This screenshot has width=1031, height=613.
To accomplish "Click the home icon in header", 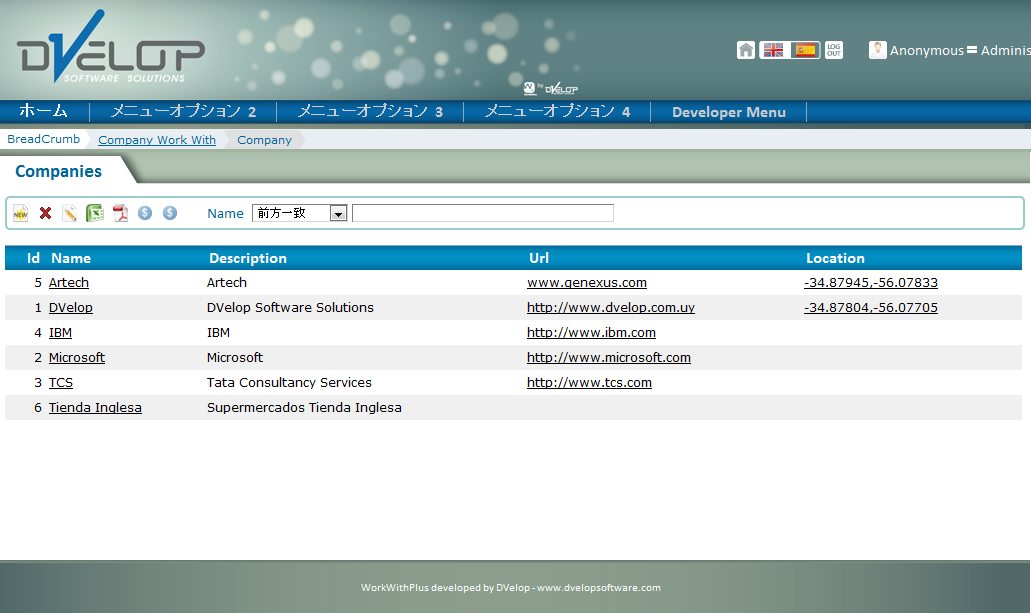I will [746, 50].
